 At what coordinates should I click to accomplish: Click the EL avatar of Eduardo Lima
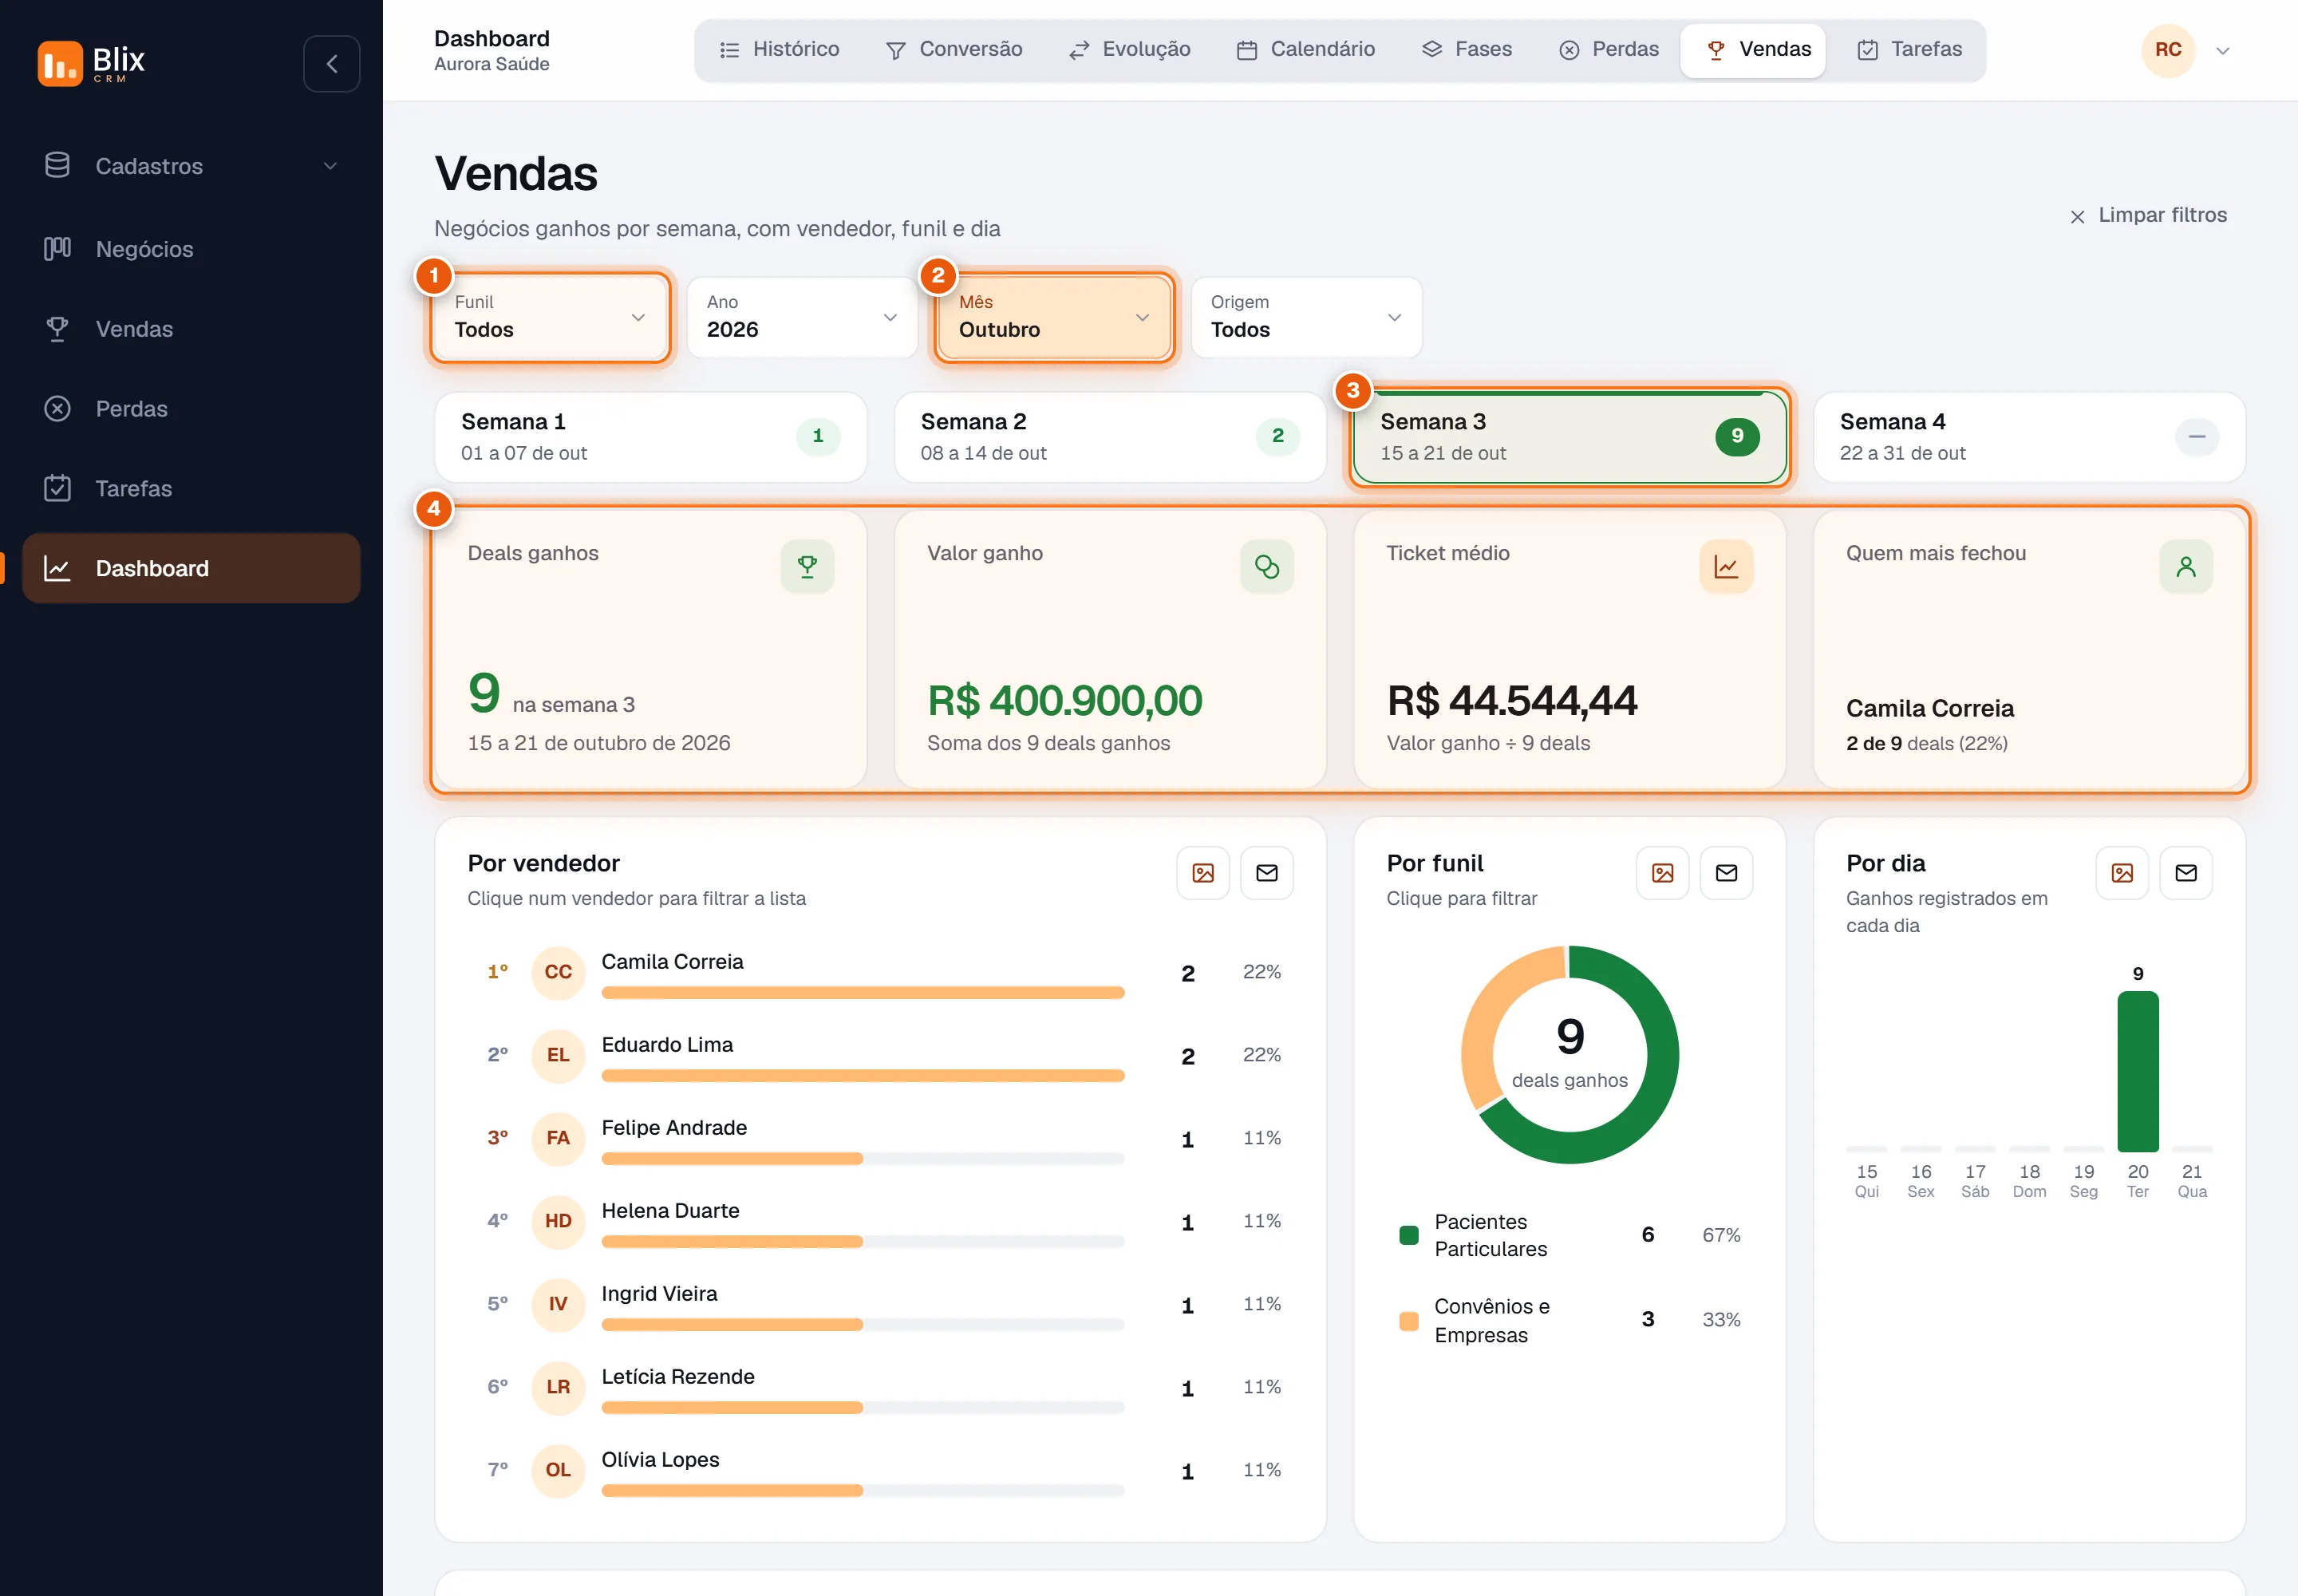click(x=558, y=1055)
